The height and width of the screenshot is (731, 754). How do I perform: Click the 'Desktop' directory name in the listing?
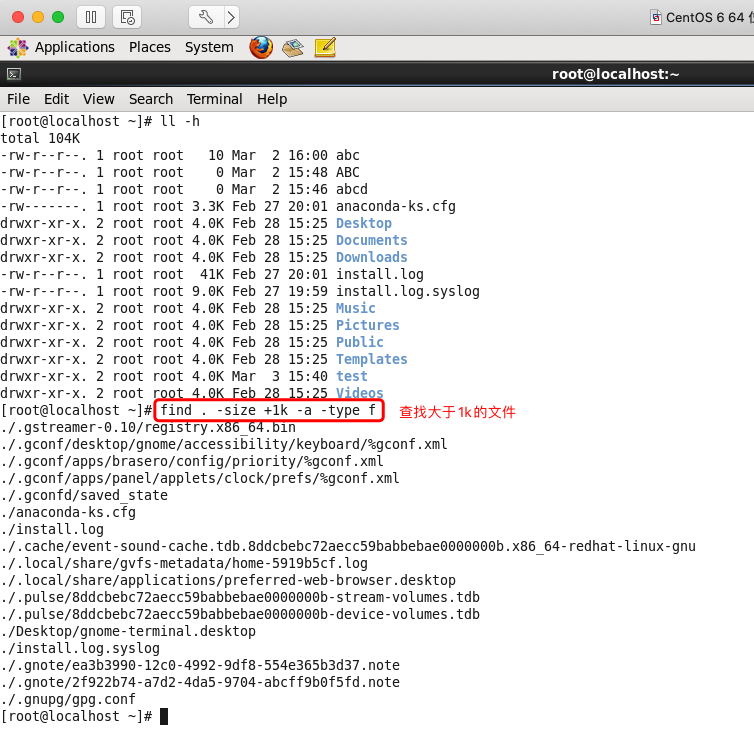click(x=364, y=223)
